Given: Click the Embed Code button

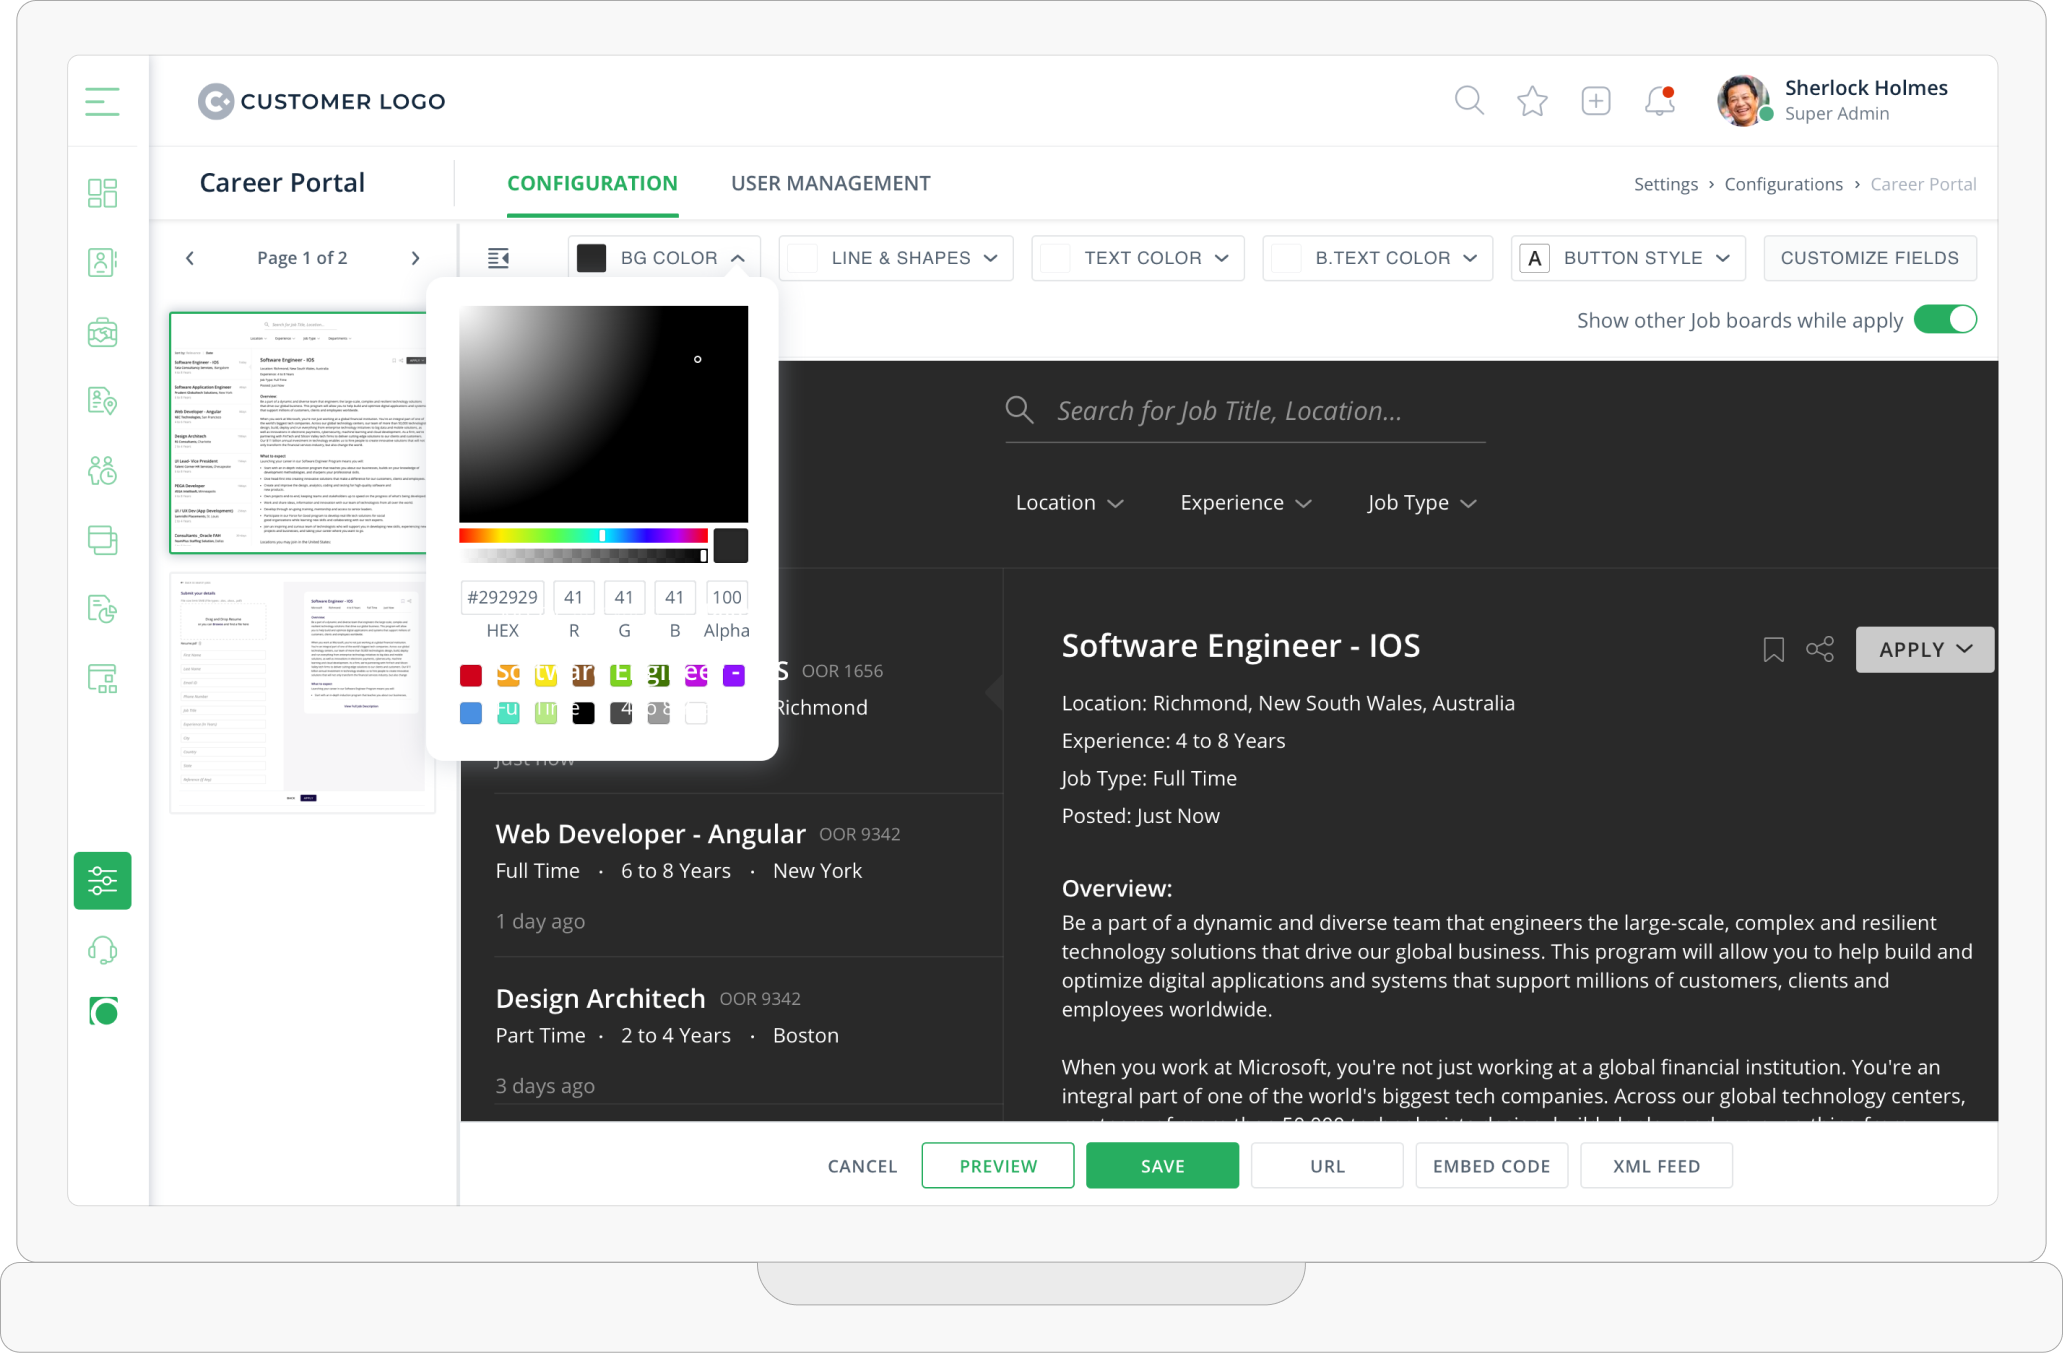Looking at the screenshot, I should click(x=1491, y=1166).
